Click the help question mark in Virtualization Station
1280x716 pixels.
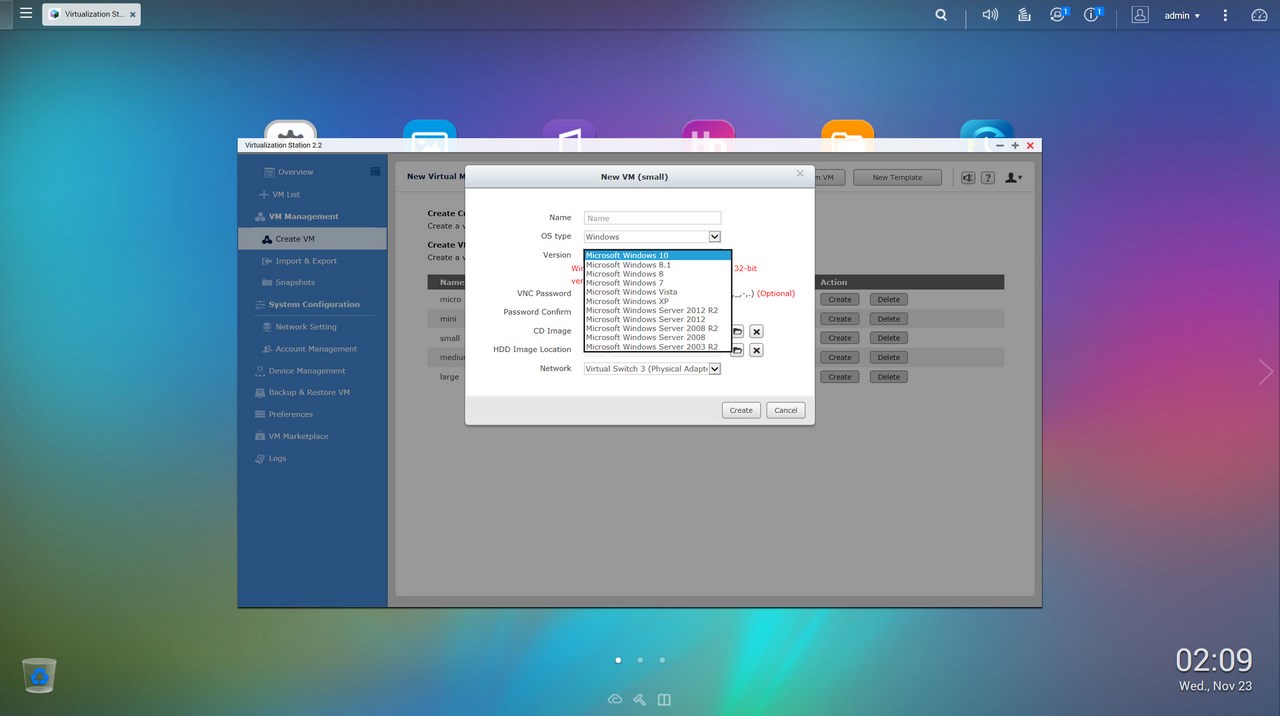988,178
